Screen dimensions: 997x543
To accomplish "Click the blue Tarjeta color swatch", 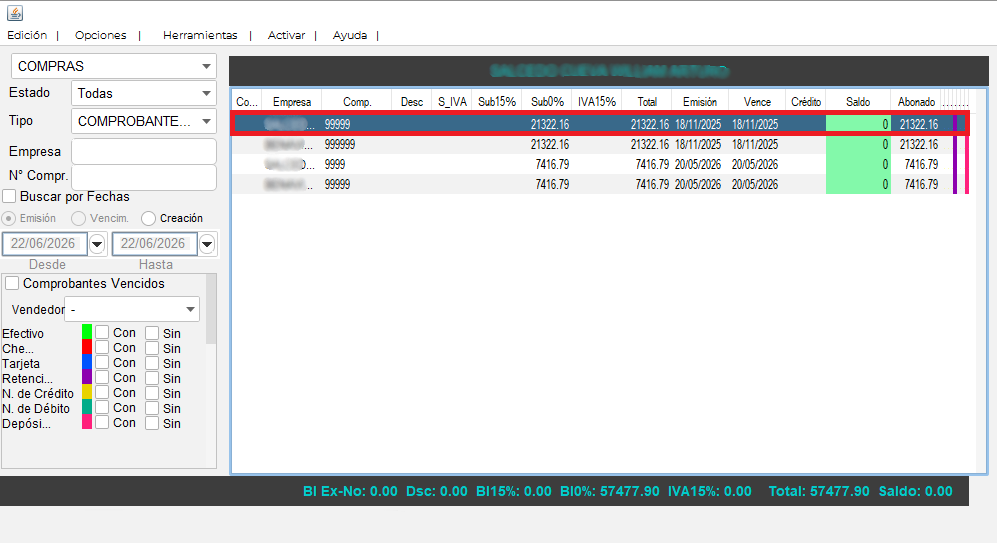I will point(87,362).
